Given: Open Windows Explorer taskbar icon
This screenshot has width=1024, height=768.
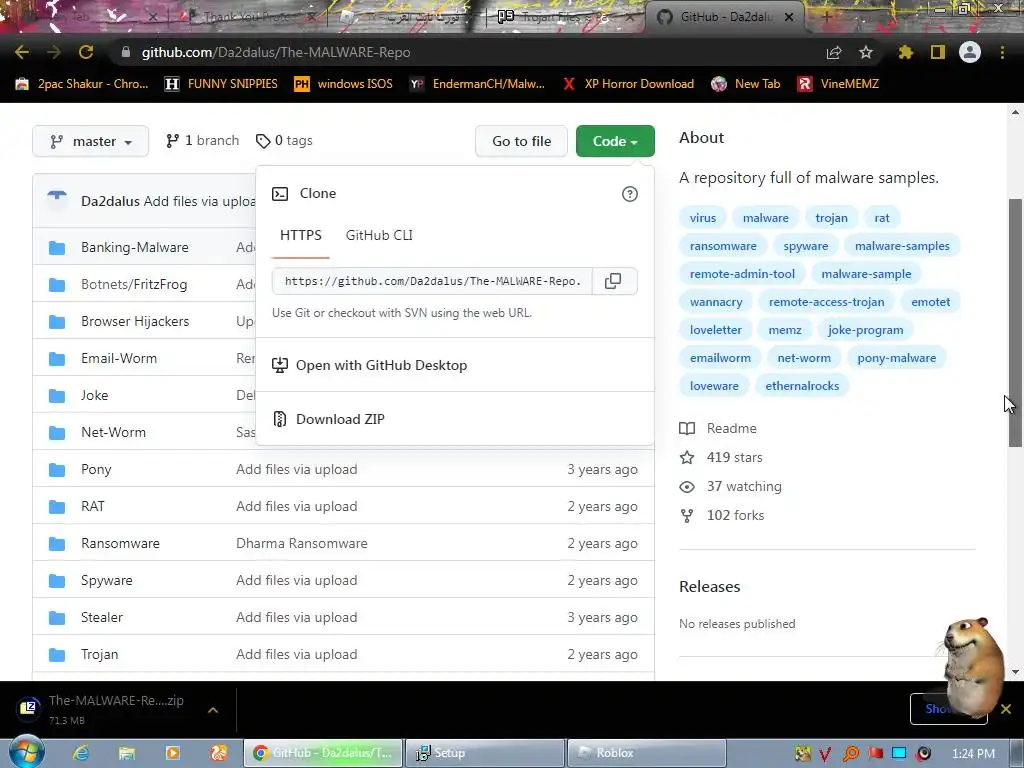Looking at the screenshot, I should [127, 753].
